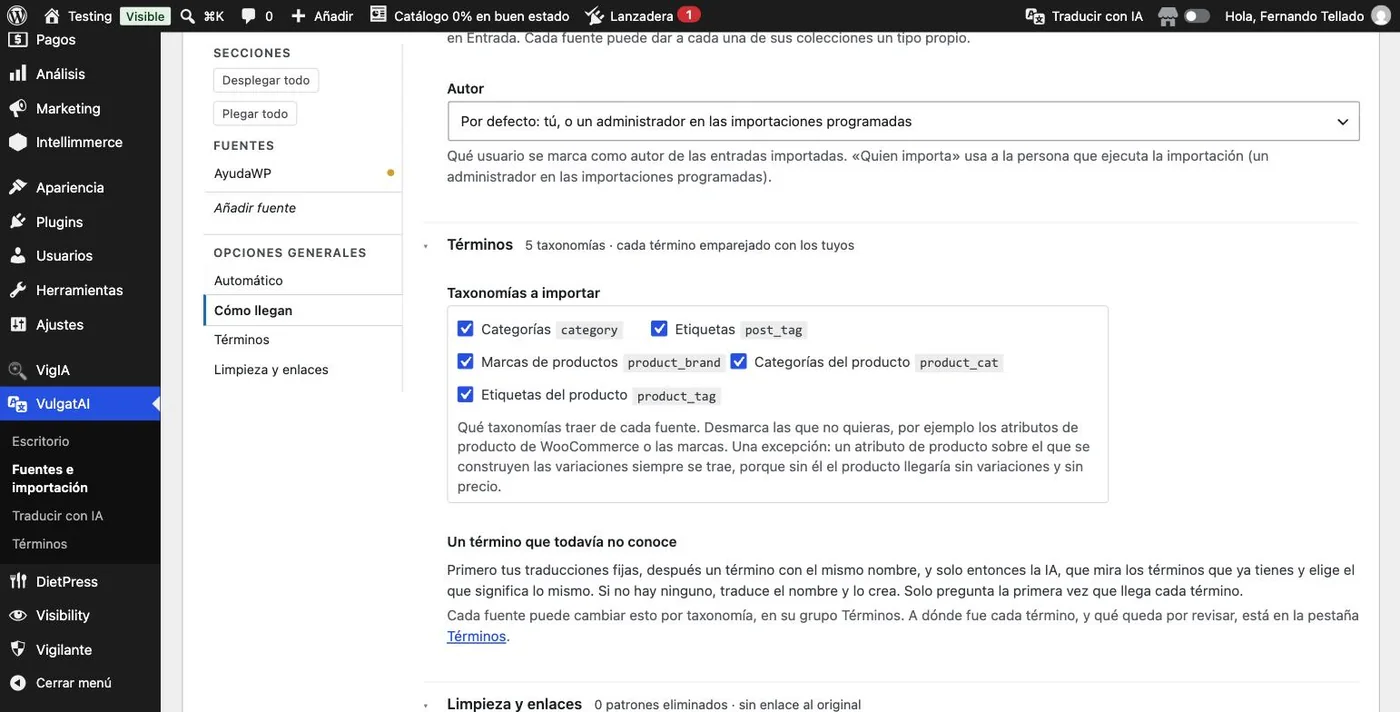Click the VulgatAI translate icon
This screenshot has height=712, width=1400.
tap(17, 404)
